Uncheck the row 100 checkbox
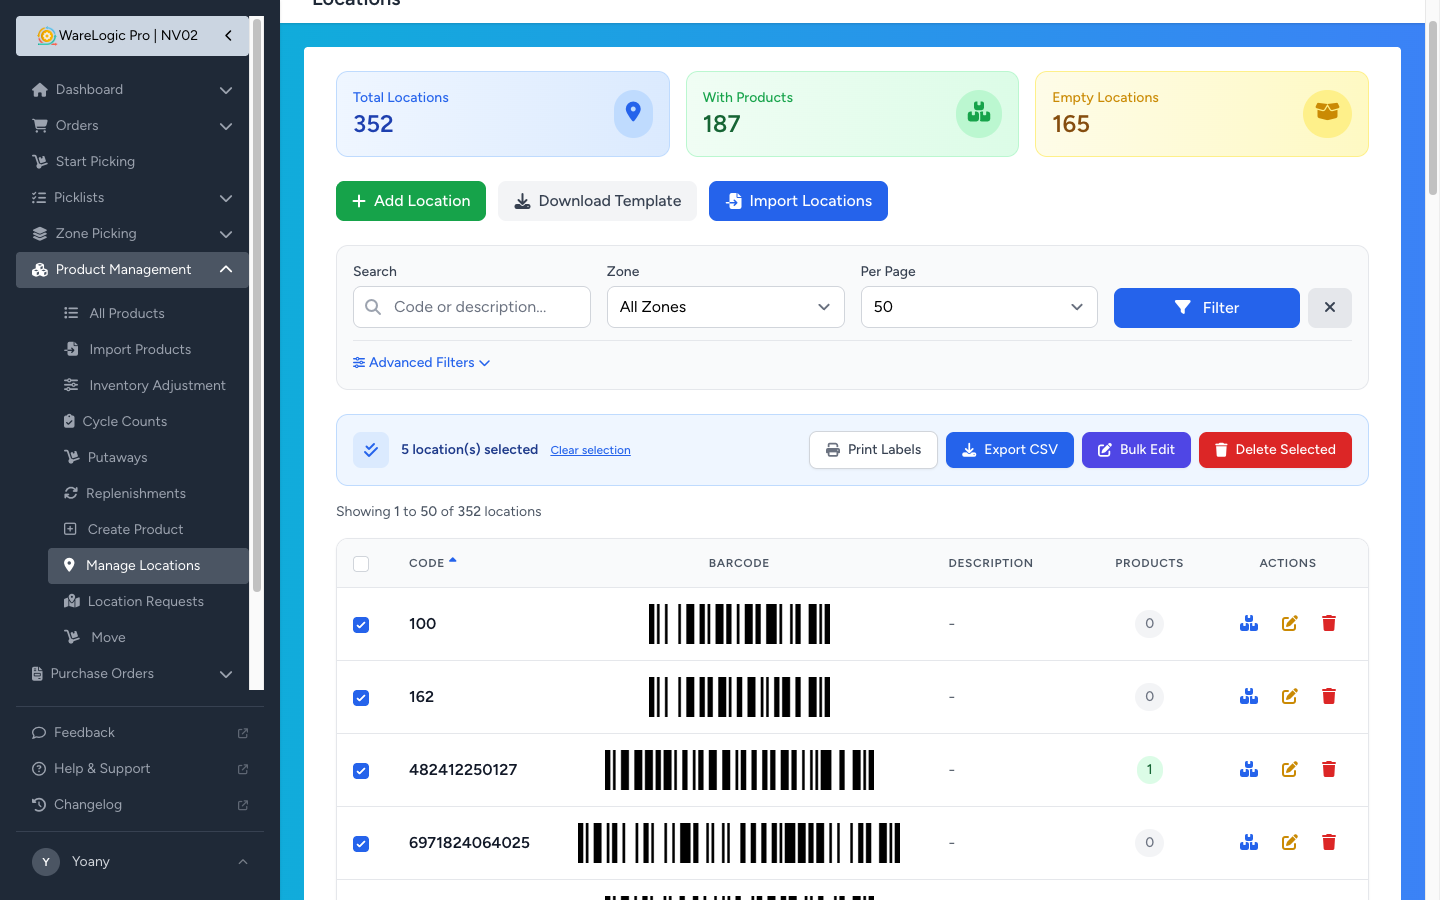This screenshot has height=900, width=1440. click(361, 625)
